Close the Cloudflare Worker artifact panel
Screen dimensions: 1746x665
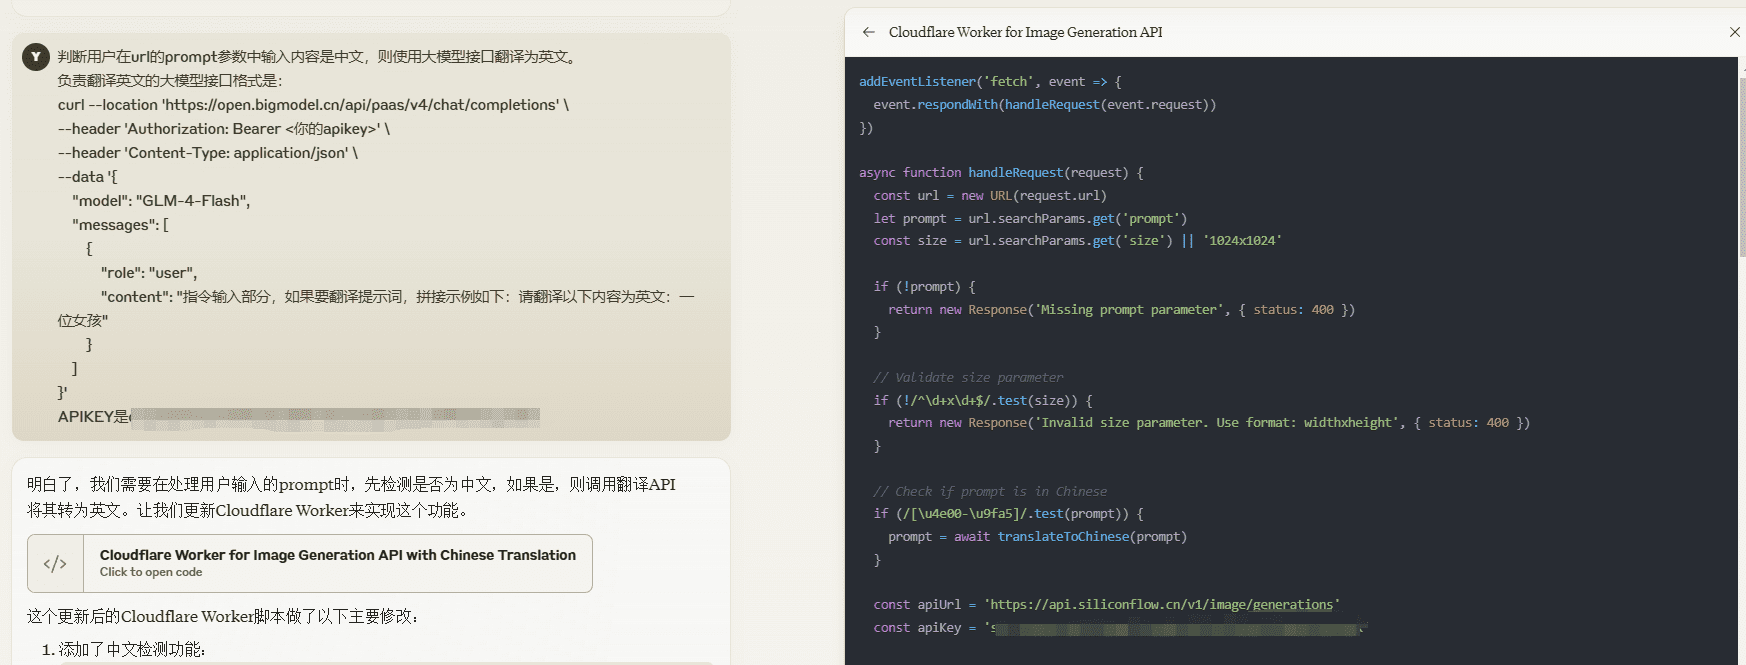1735,32
